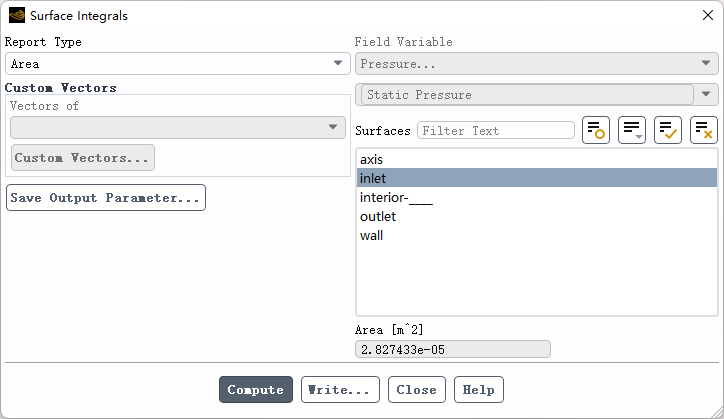This screenshot has width=724, height=419.
Task: Open Help for surface integrals
Action: (479, 389)
